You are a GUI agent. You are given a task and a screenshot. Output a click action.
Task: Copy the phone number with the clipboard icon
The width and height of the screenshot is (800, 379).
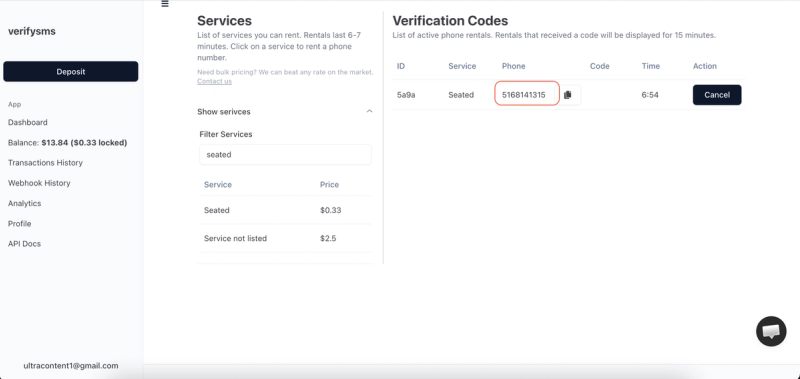567,95
